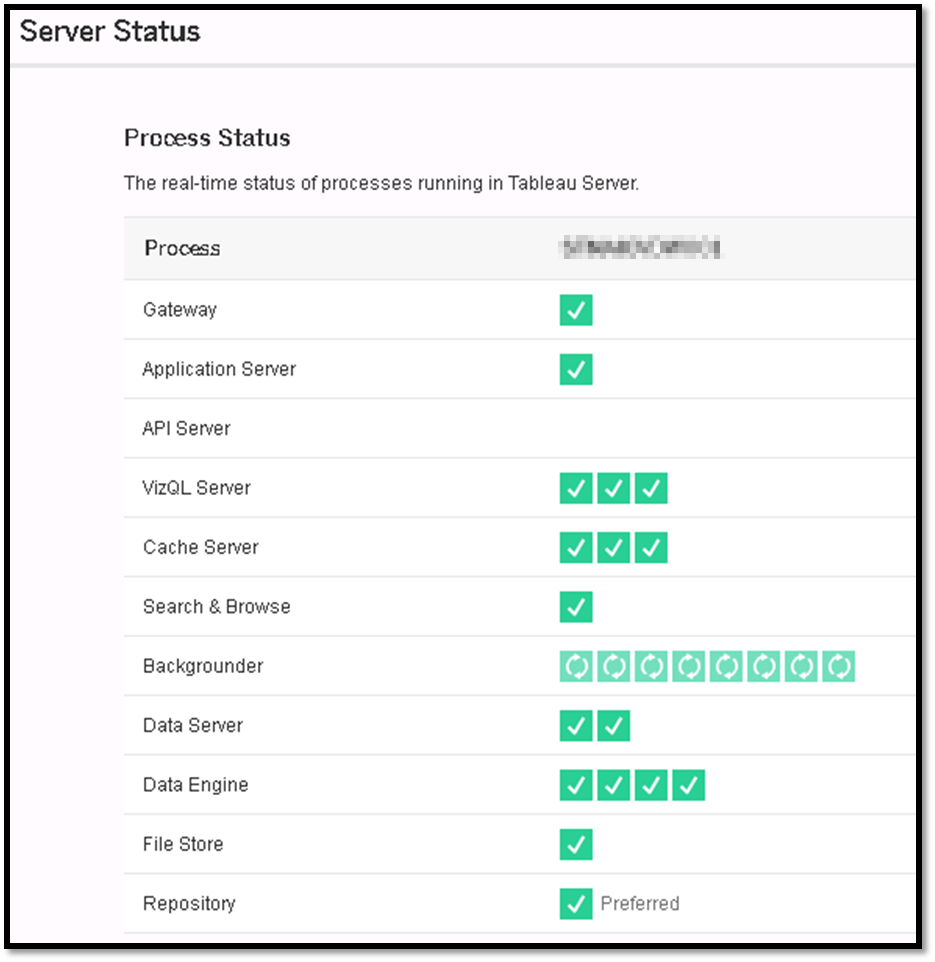Click the File Store status checkmark
This screenshot has height=962, width=935.
[x=576, y=844]
